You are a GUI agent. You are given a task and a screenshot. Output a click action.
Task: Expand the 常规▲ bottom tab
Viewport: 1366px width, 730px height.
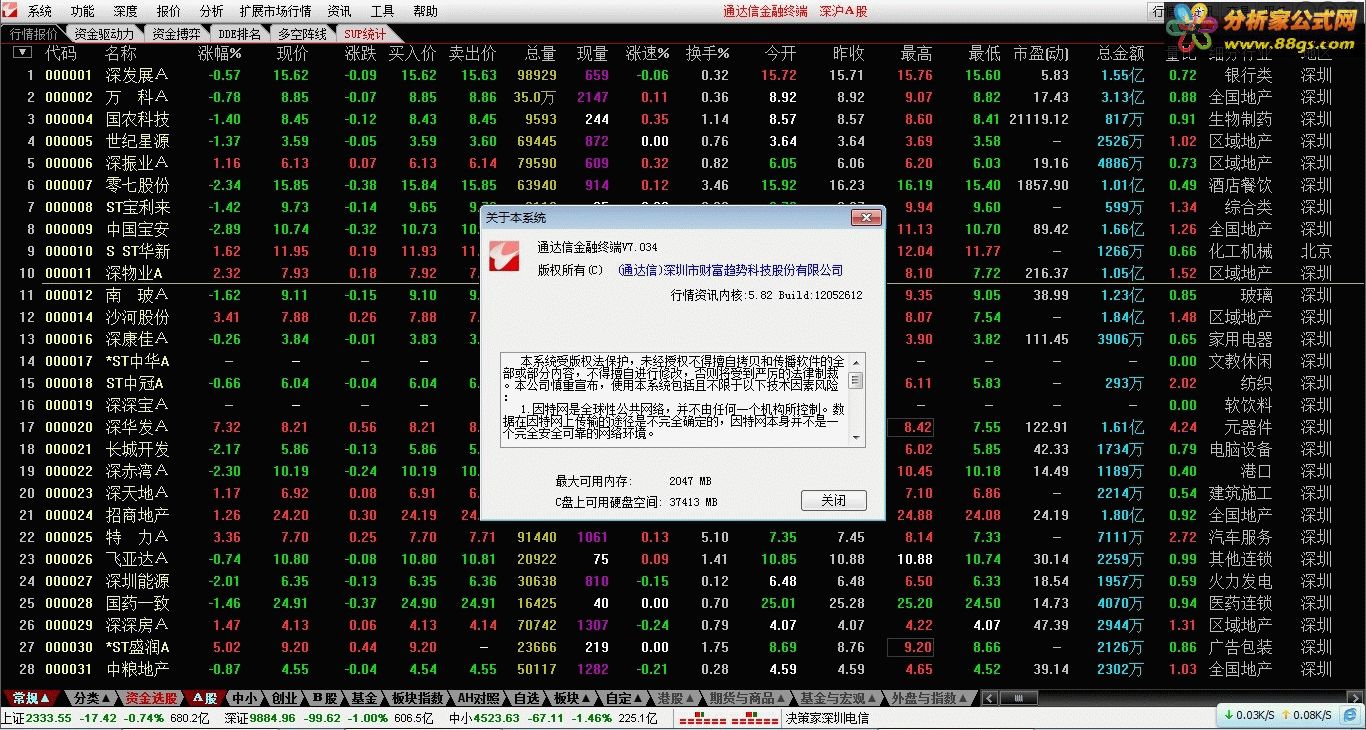(x=31, y=698)
